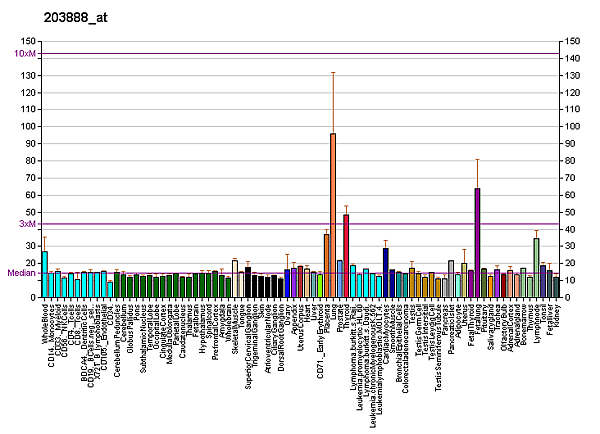Click the 150 tick on right axis
The image size is (600, 434).
tap(572, 41)
